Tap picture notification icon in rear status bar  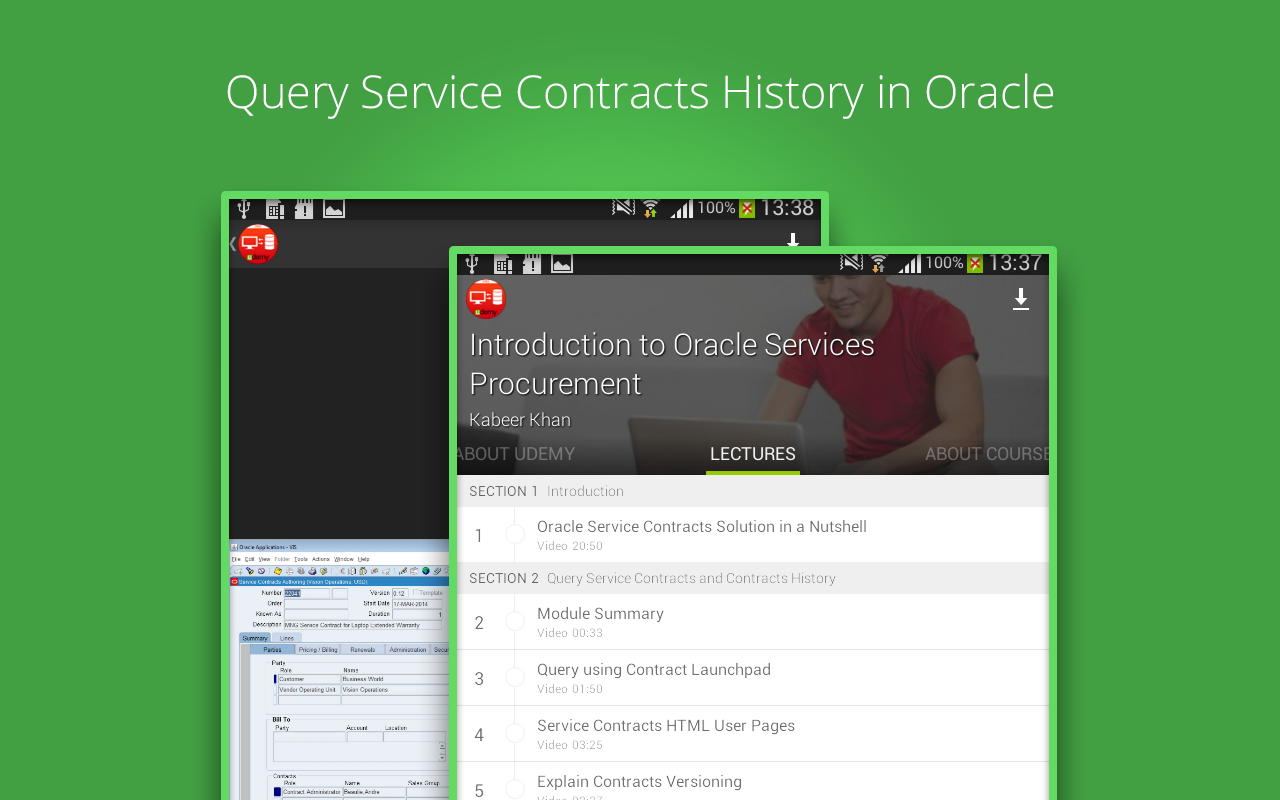click(x=334, y=209)
